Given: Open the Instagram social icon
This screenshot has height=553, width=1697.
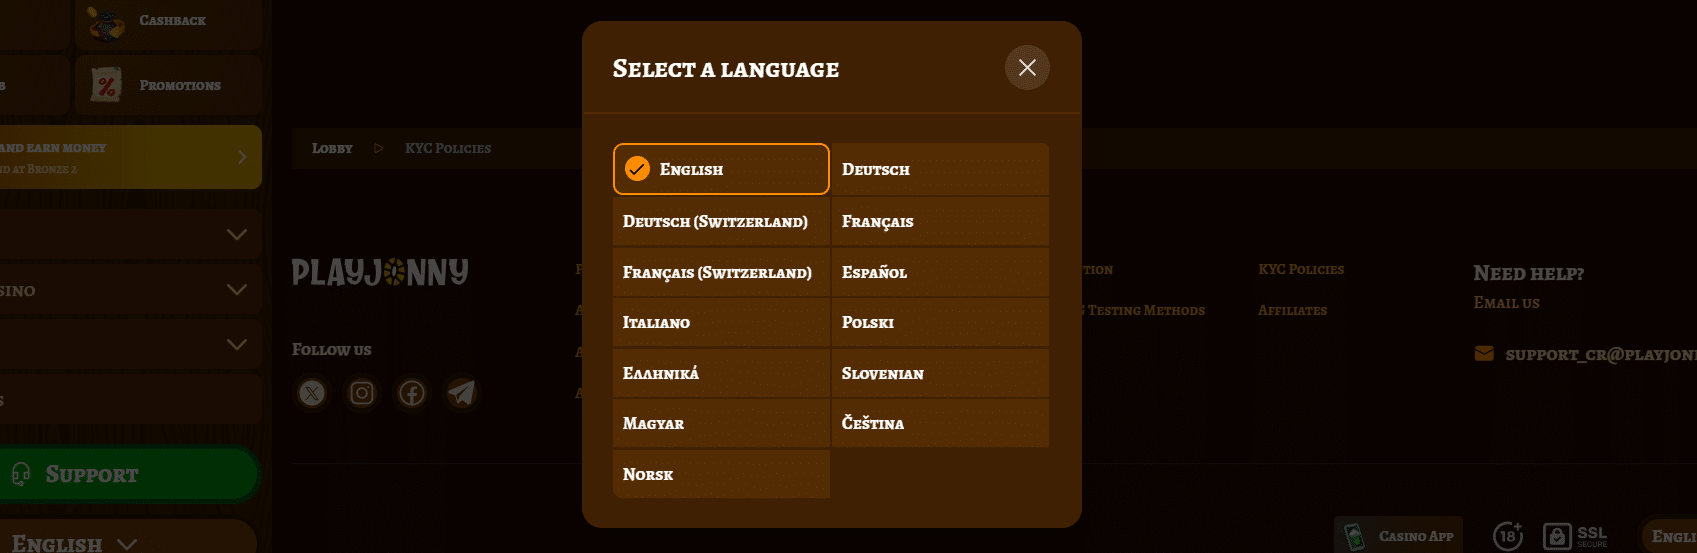Looking at the screenshot, I should point(362,393).
